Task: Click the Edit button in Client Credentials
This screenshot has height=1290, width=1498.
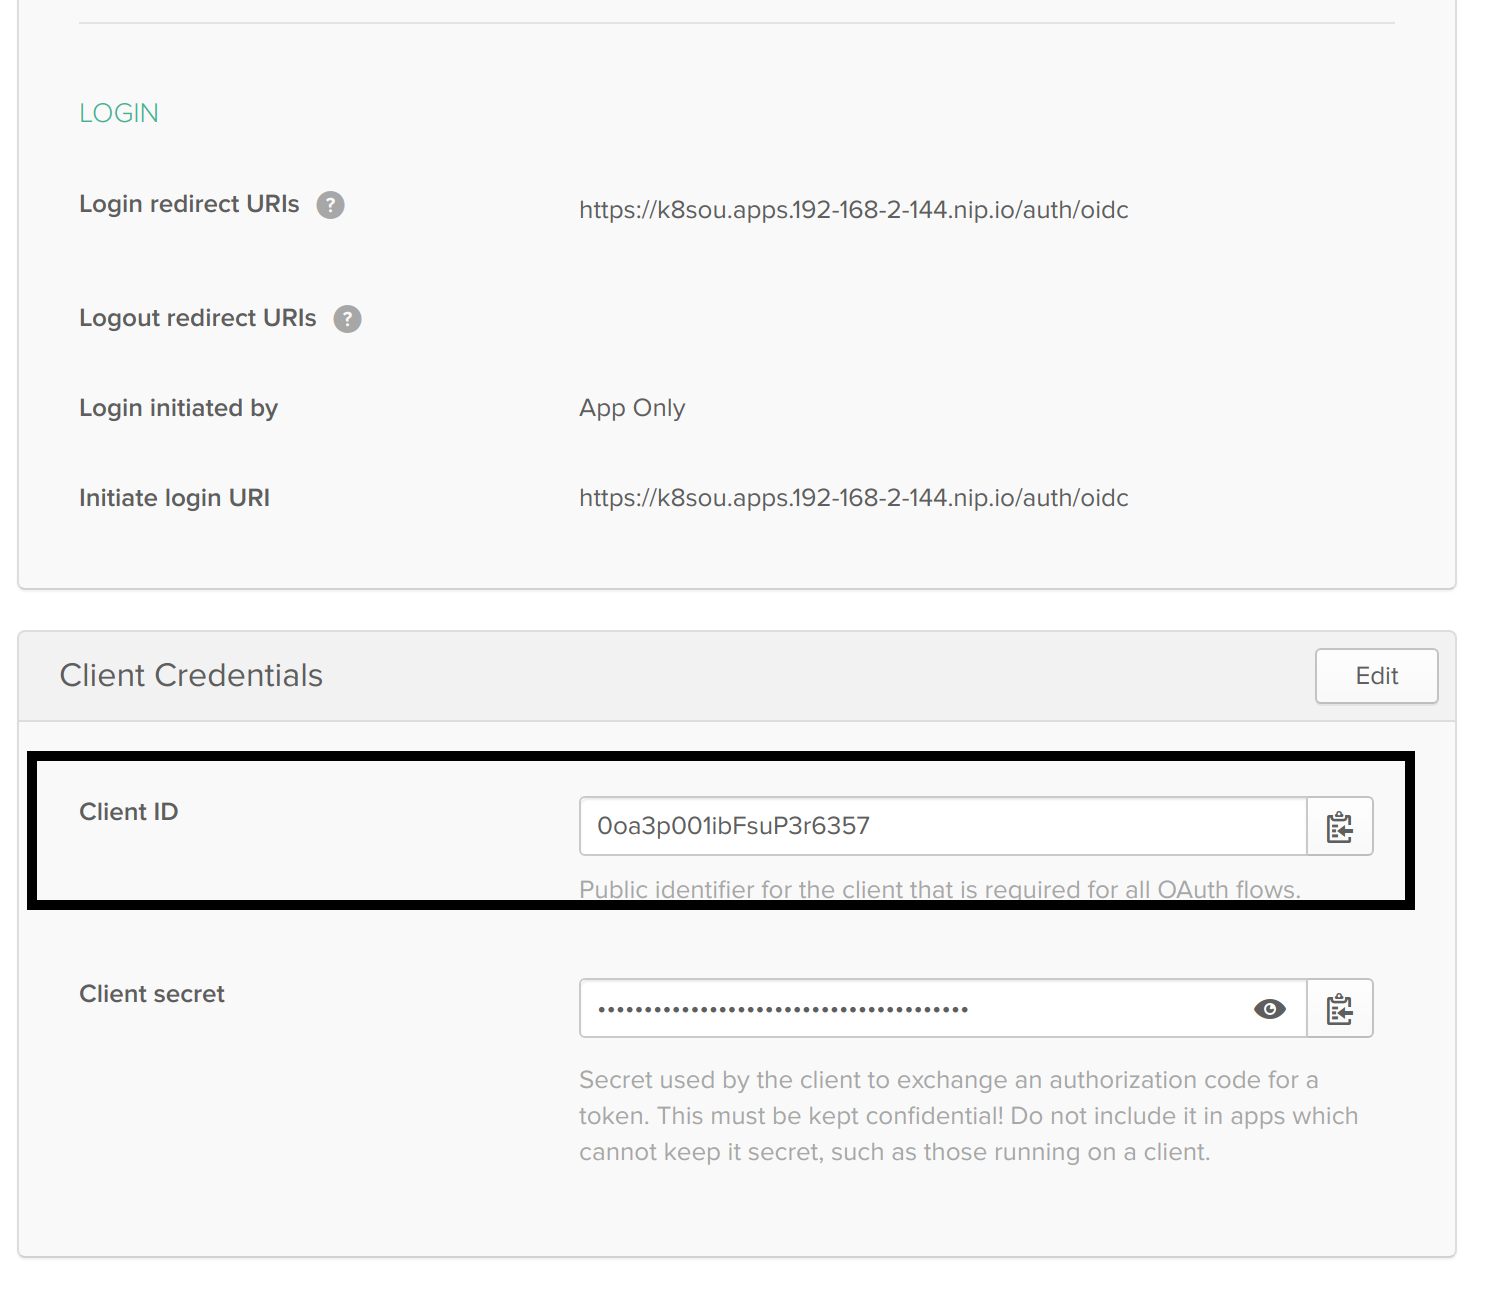Action: (1376, 676)
